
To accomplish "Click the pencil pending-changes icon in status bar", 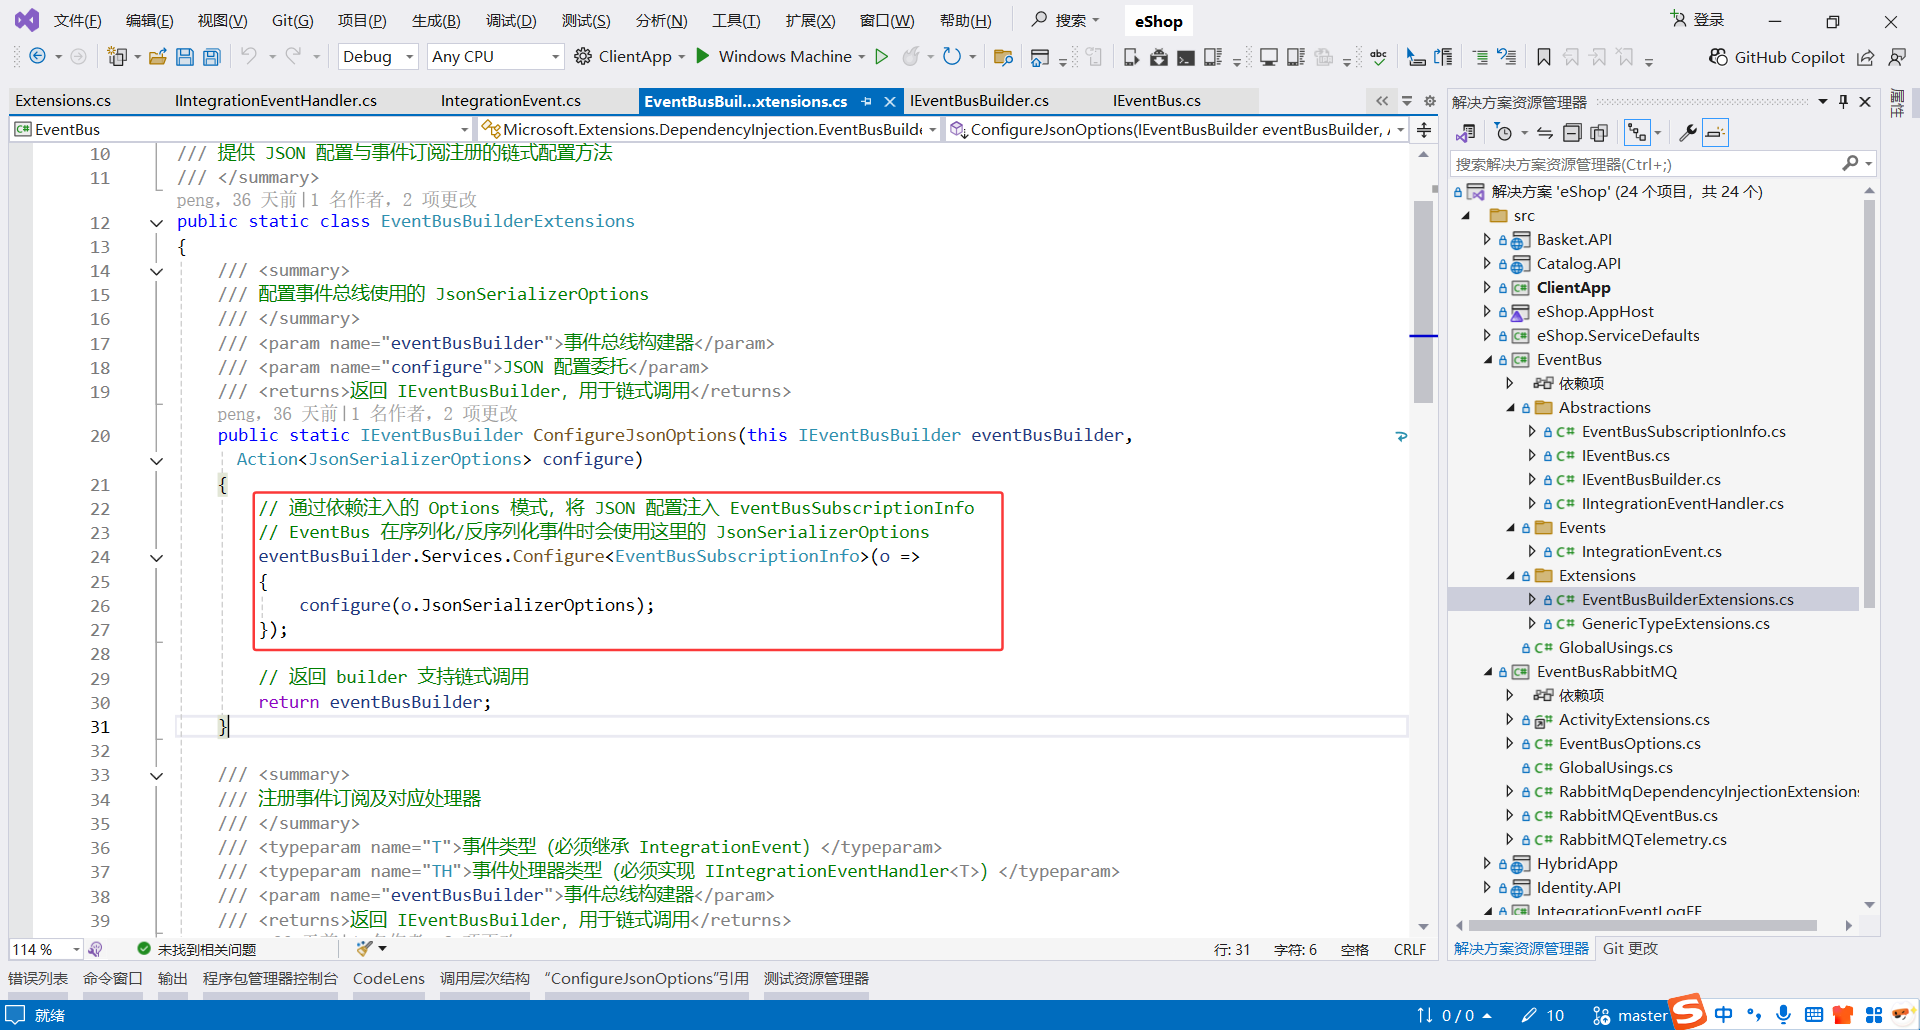I will [1529, 1015].
